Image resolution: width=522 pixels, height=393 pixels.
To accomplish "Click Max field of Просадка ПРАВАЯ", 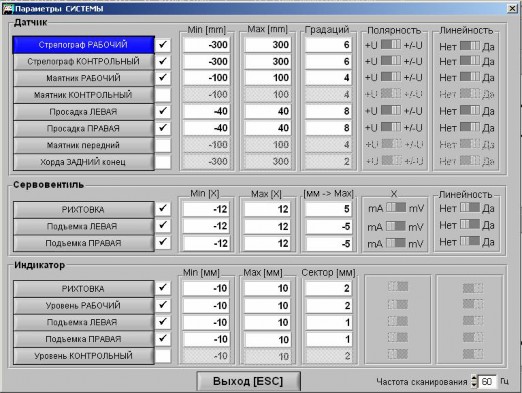I will click(x=267, y=128).
